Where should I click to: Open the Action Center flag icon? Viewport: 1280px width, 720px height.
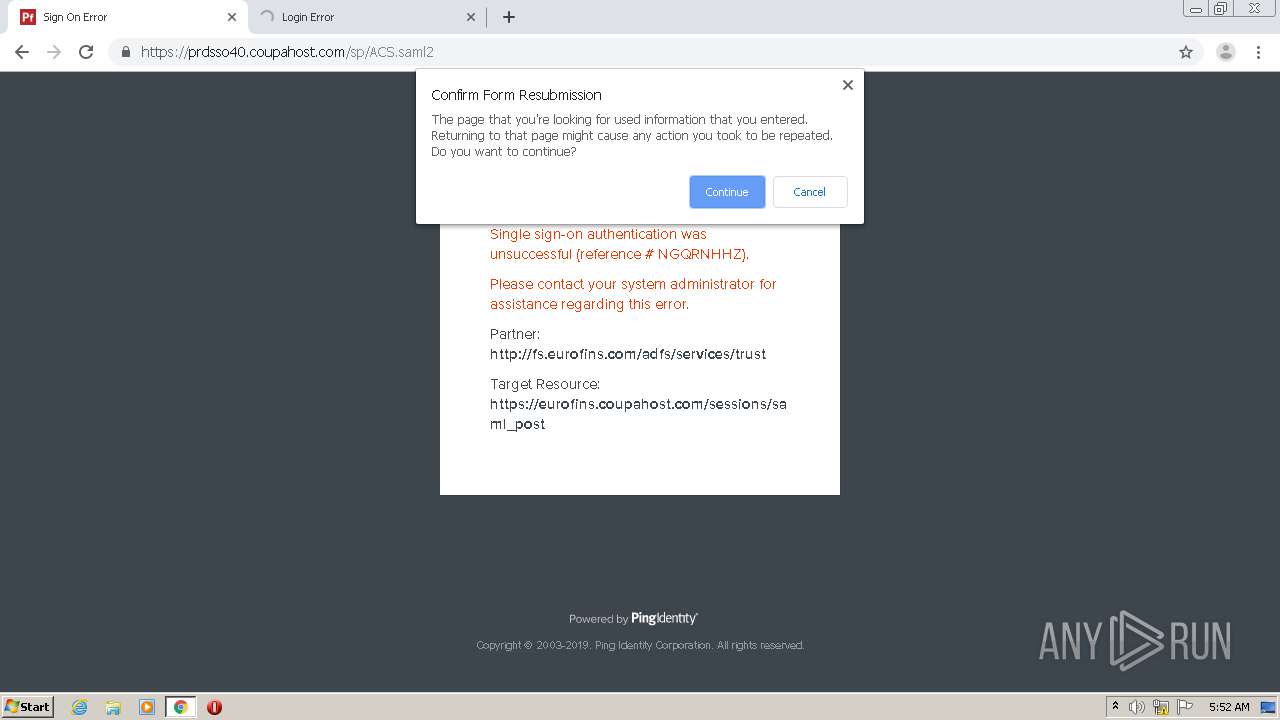point(1185,707)
